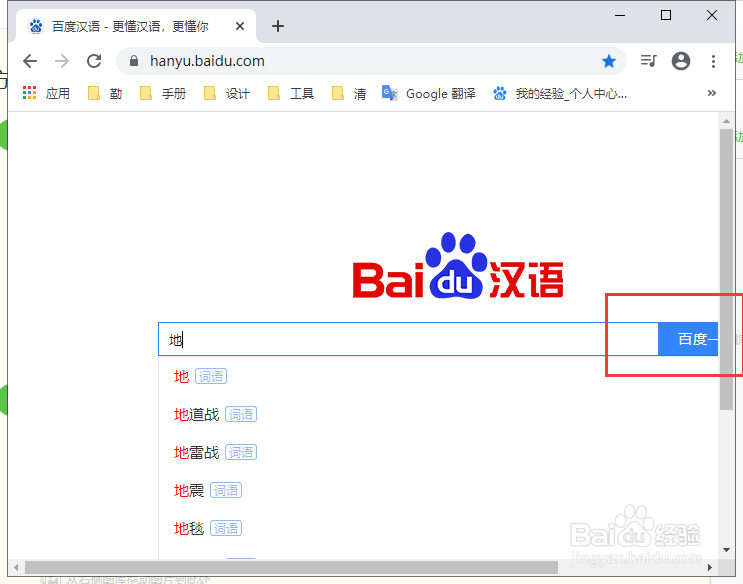This screenshot has height=584, width=743.
Task: View site info via lock icon
Action: pos(134,61)
